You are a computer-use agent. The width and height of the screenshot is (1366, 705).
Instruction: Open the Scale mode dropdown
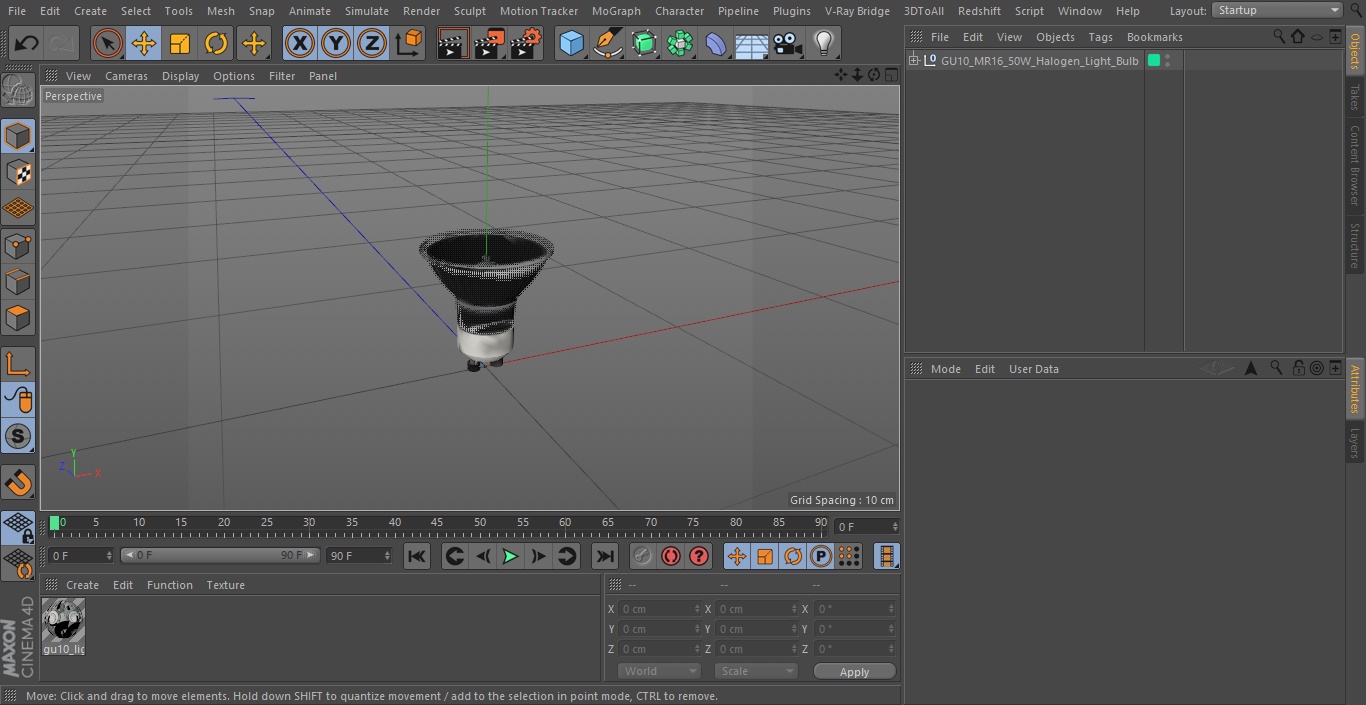pyautogui.click(x=755, y=671)
